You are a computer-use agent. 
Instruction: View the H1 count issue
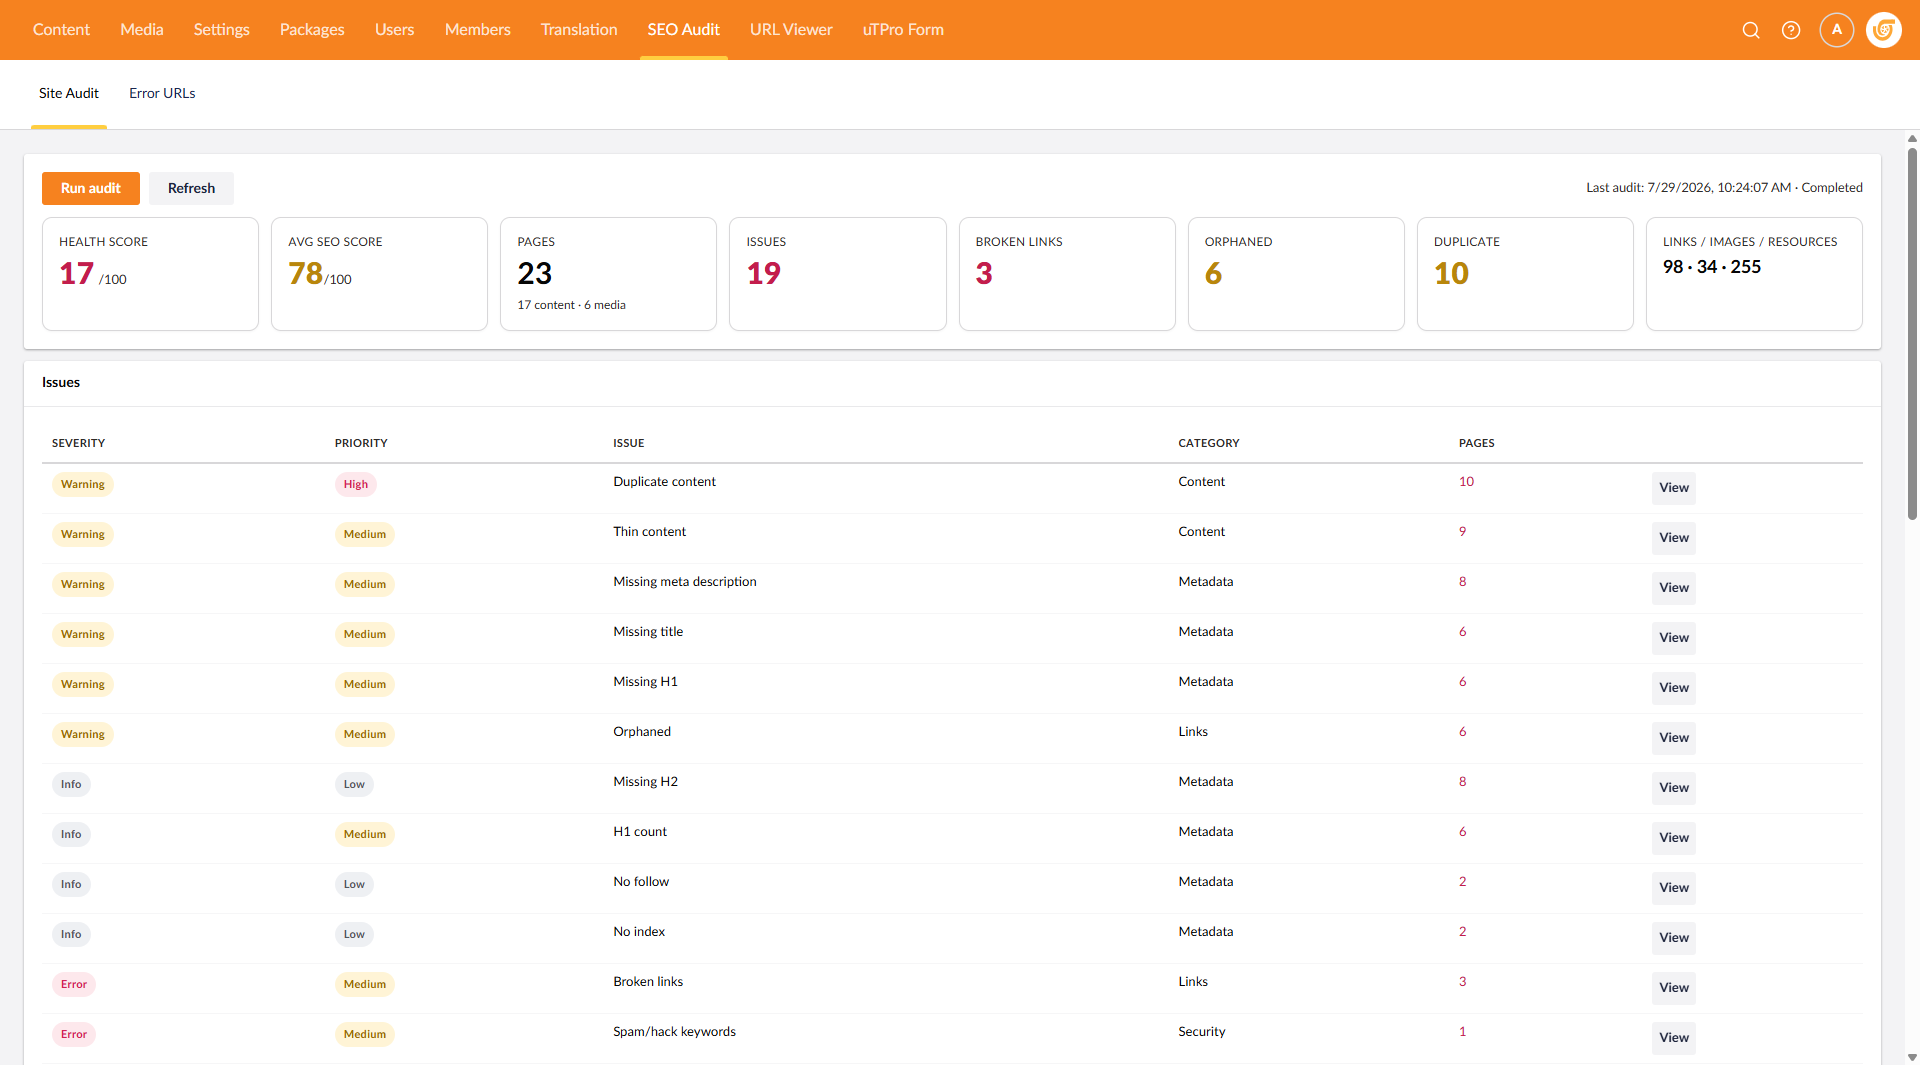(x=1674, y=838)
